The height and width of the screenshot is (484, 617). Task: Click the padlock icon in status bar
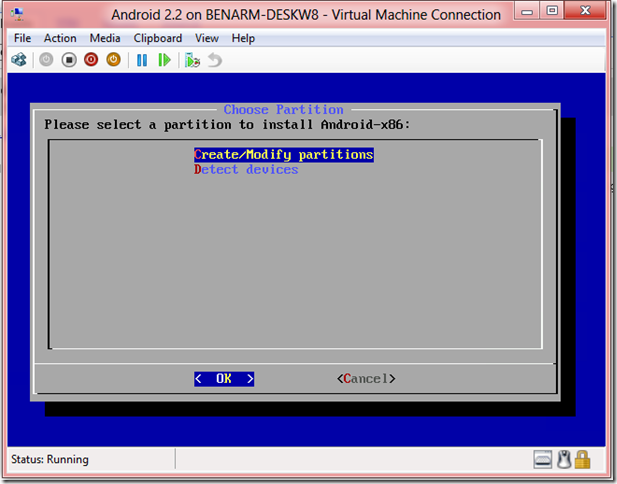[x=582, y=459]
